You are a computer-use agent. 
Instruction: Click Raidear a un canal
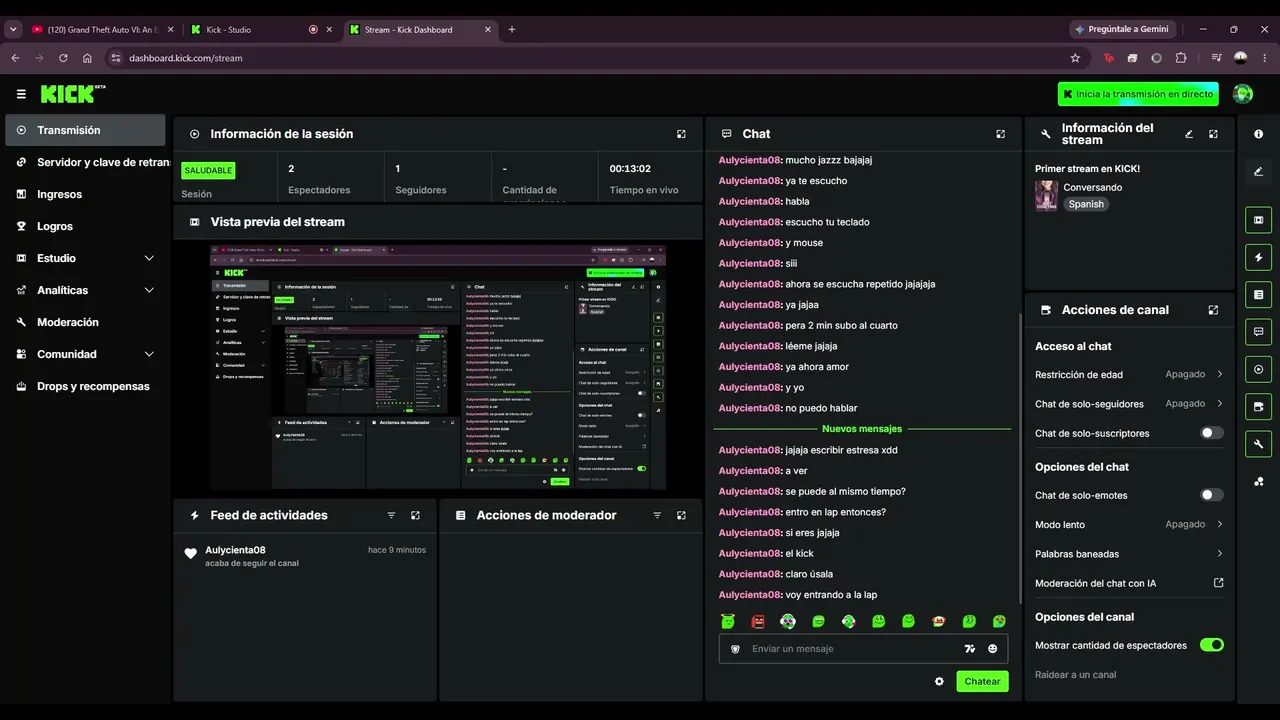tap(1075, 675)
